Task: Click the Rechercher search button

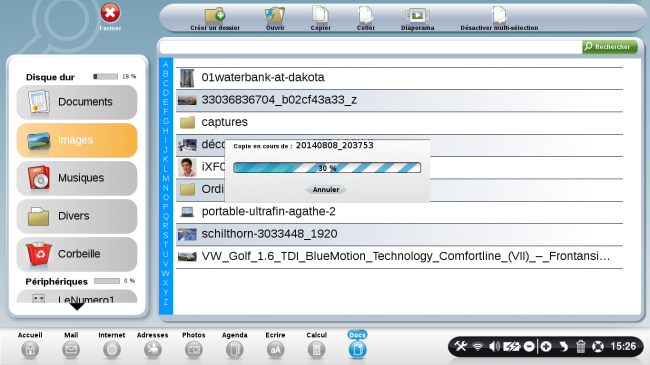Action: coord(609,47)
